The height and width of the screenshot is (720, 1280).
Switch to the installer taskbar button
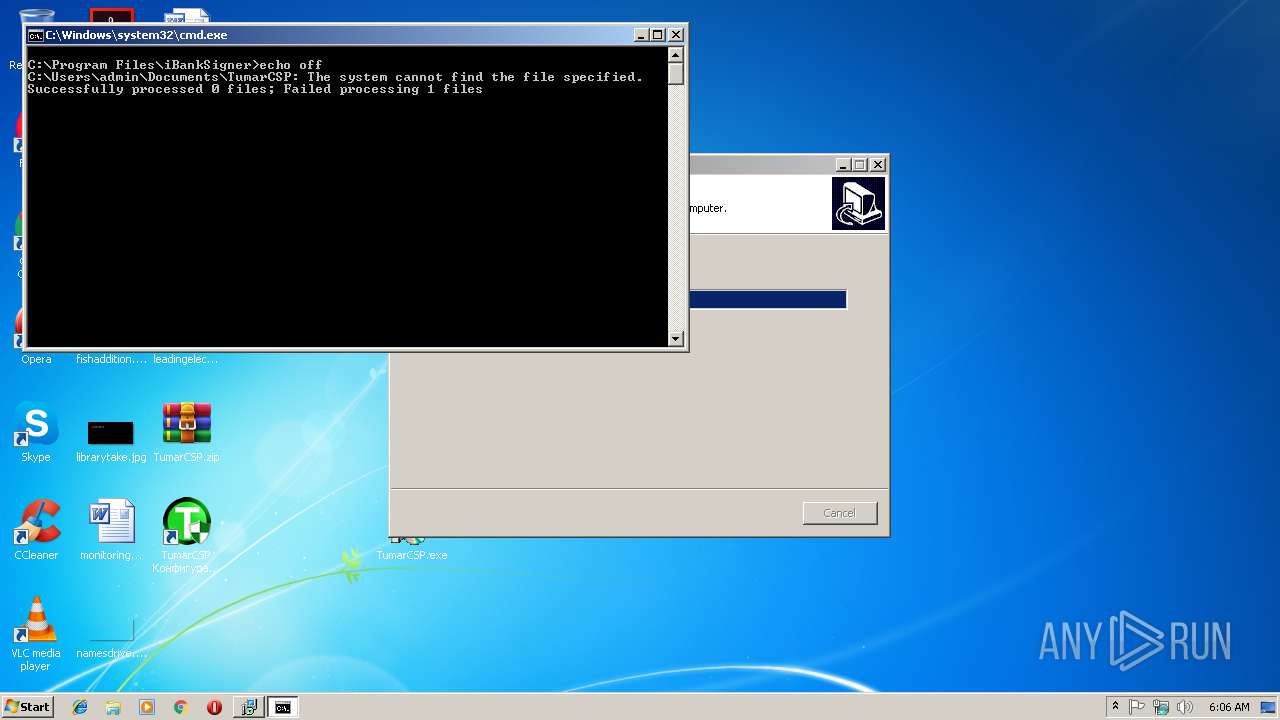click(x=248, y=707)
